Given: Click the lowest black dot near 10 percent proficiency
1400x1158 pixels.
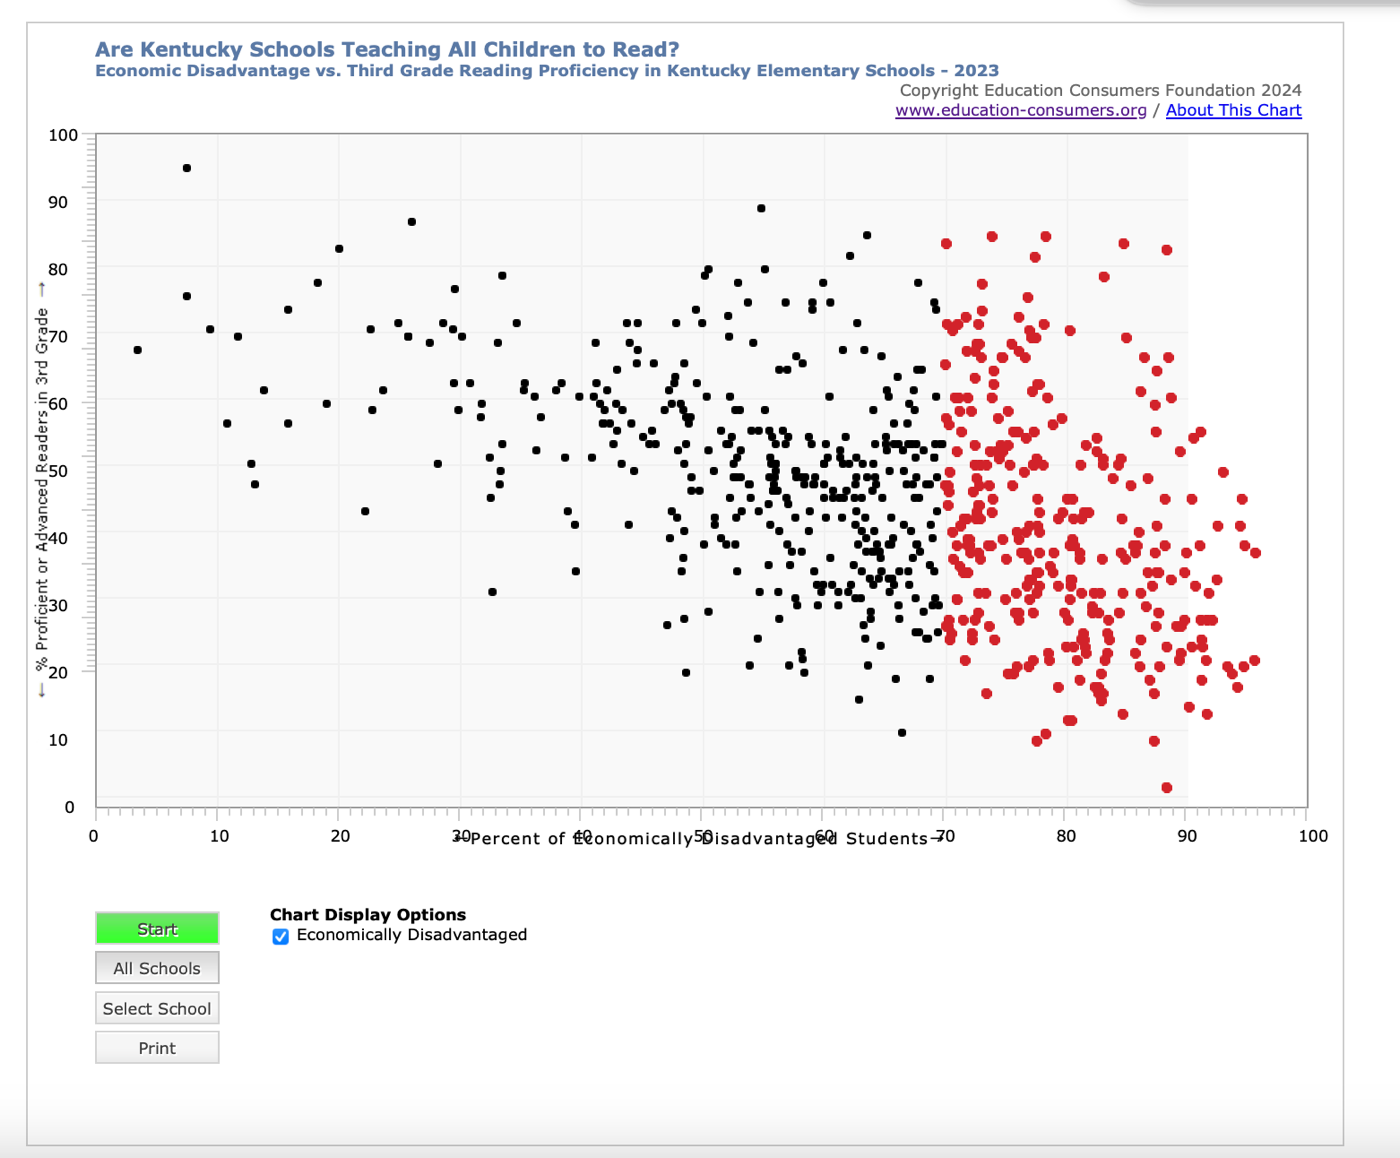Looking at the screenshot, I should [x=902, y=733].
